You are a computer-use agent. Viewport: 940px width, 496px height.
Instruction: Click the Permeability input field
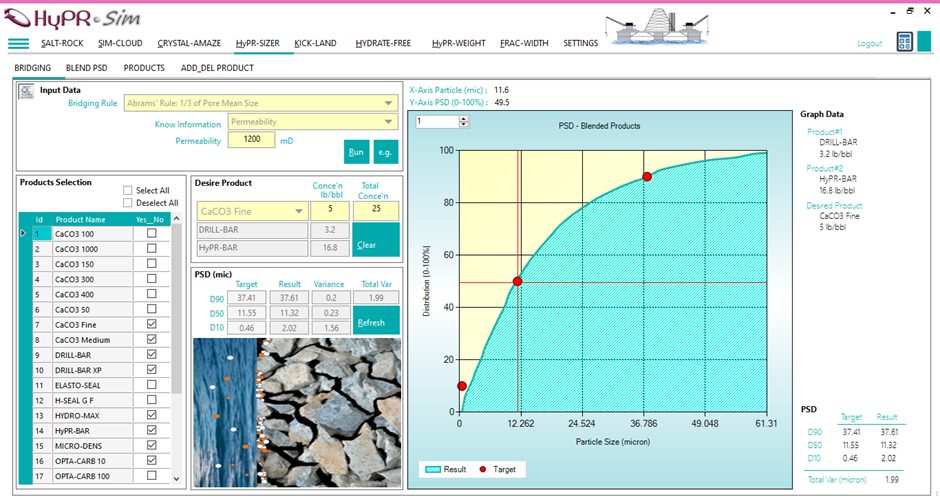pos(252,139)
